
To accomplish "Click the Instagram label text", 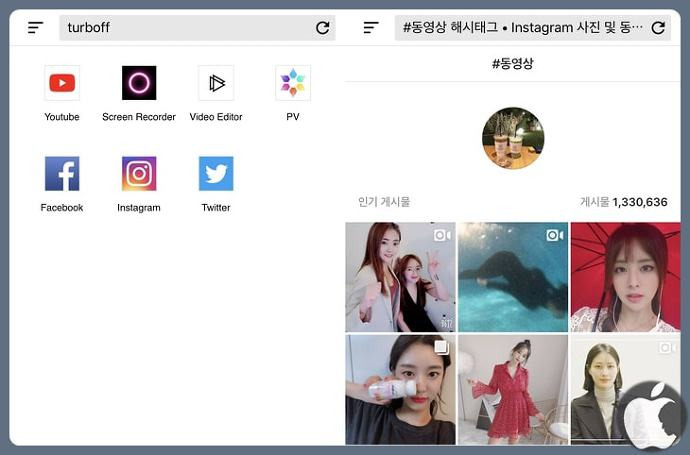I will point(139,207).
